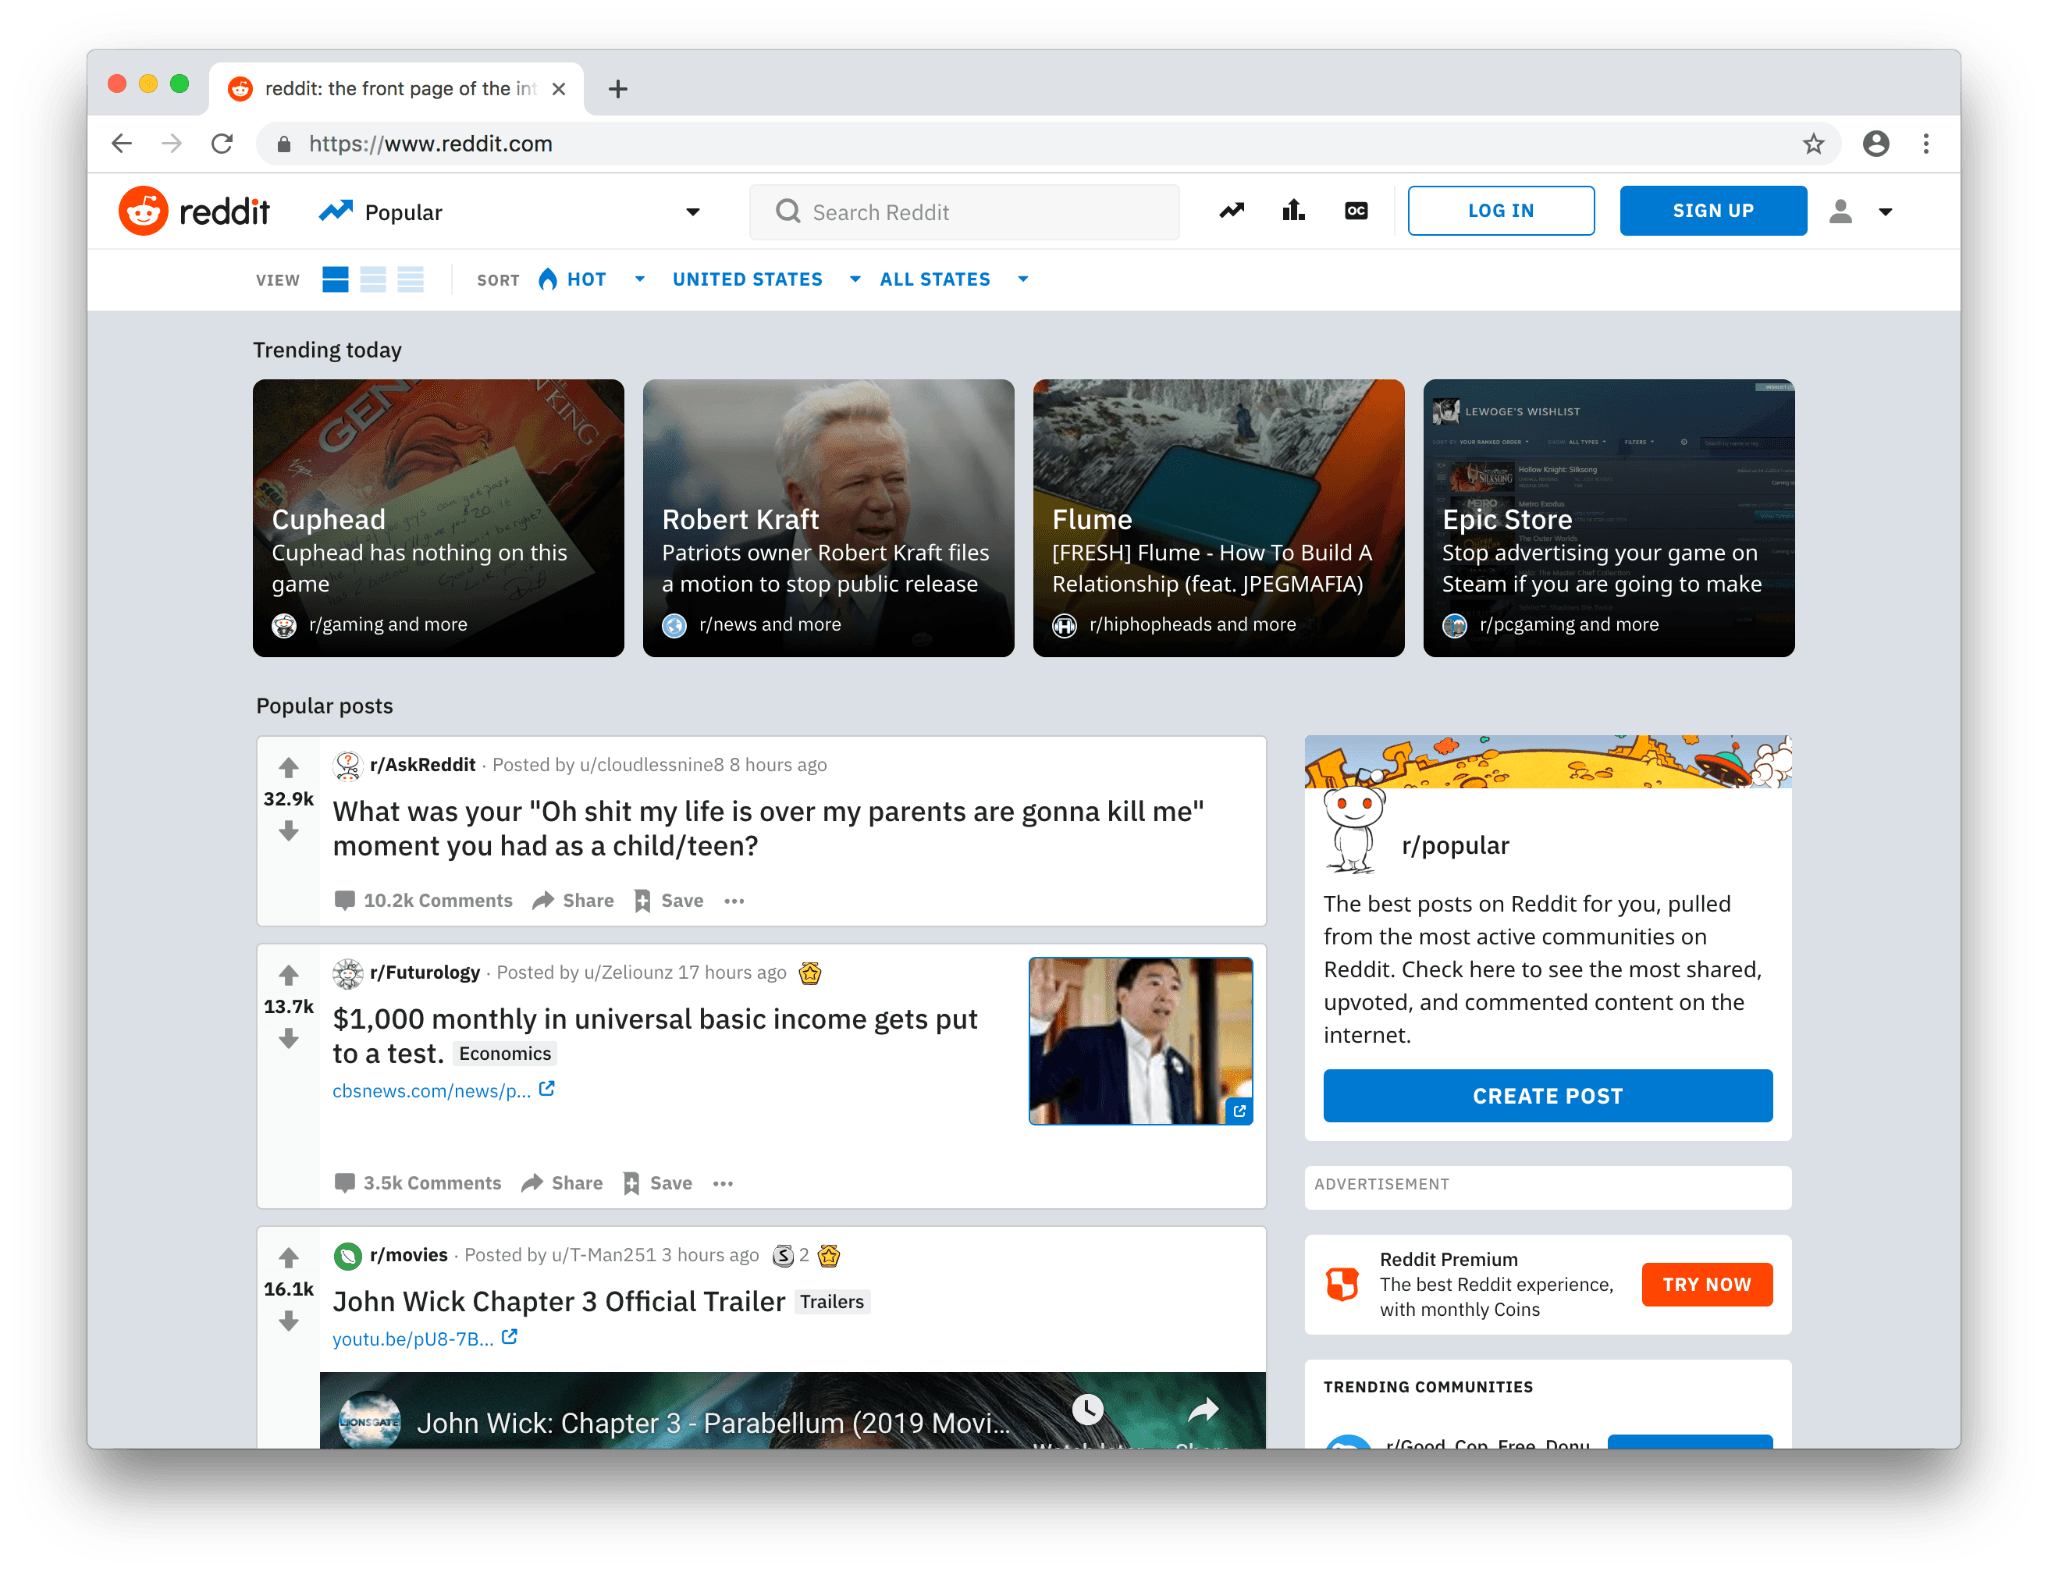Upvote the John Wick trailer post
This screenshot has height=1573, width=2048.
coord(289,1257)
